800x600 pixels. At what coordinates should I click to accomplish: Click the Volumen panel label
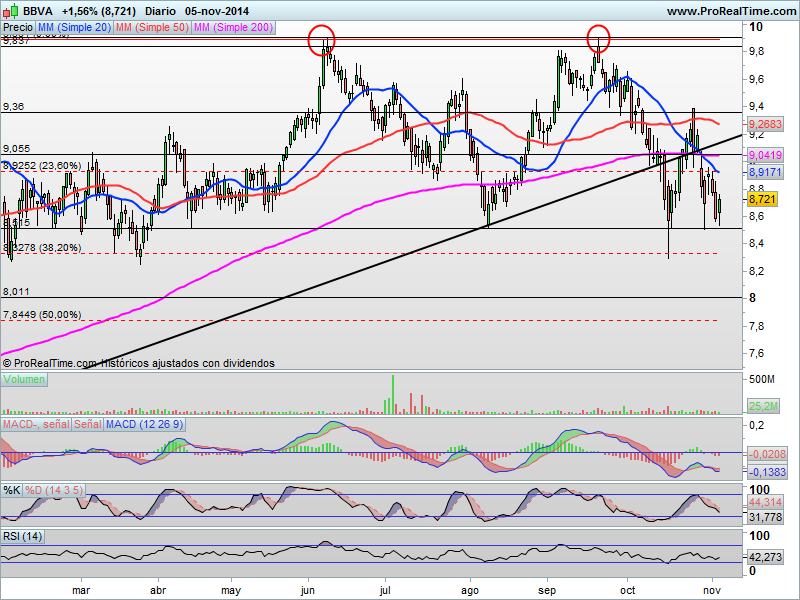(x=24, y=380)
